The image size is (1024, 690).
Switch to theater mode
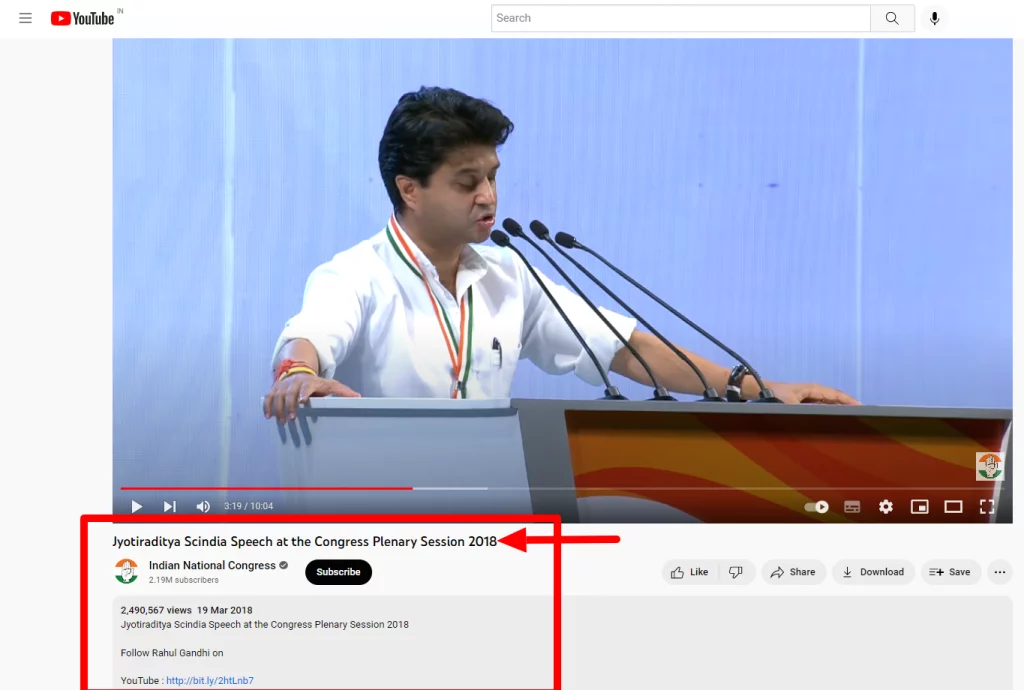953,507
